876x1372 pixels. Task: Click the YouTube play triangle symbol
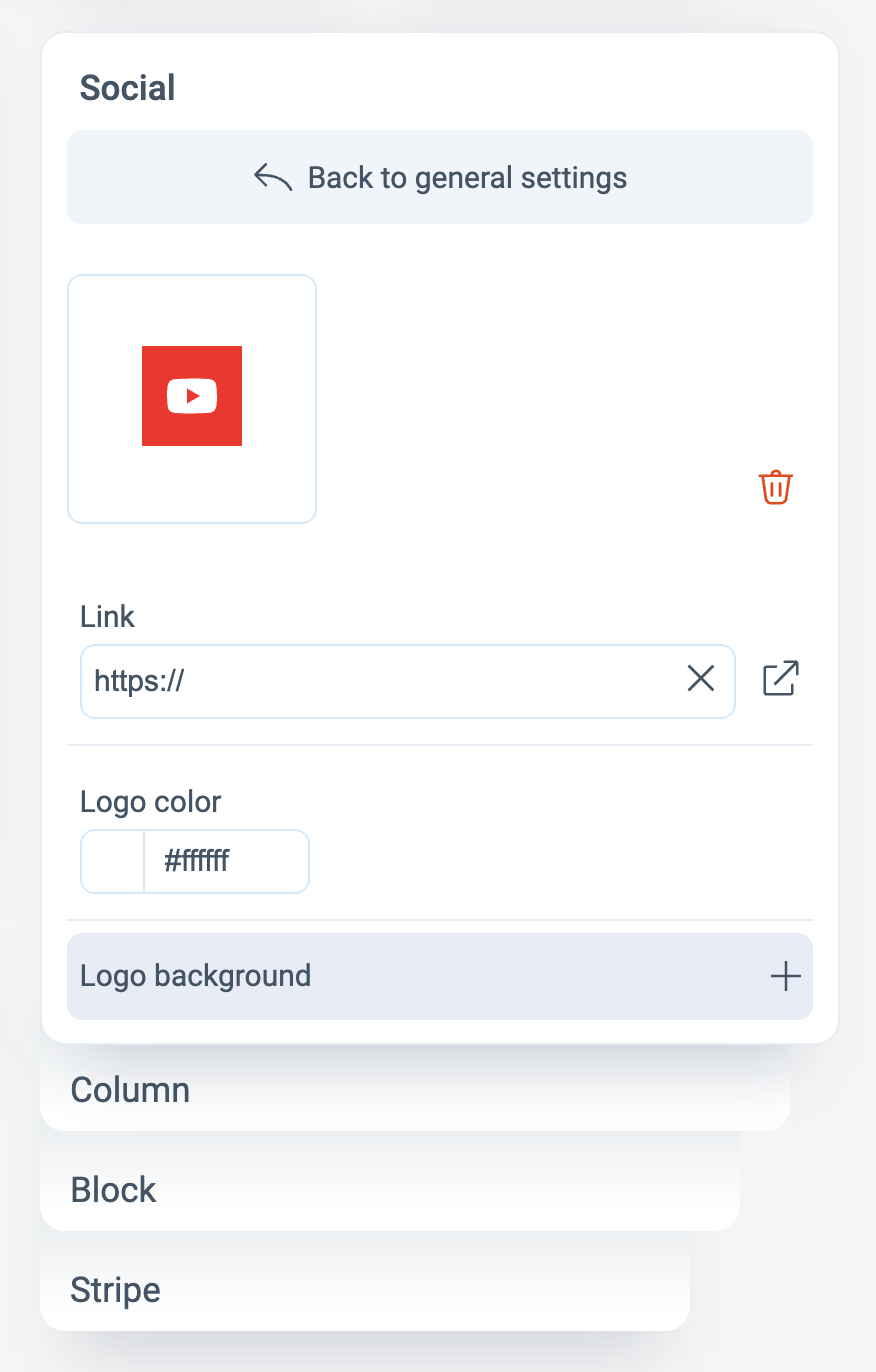(x=192, y=396)
